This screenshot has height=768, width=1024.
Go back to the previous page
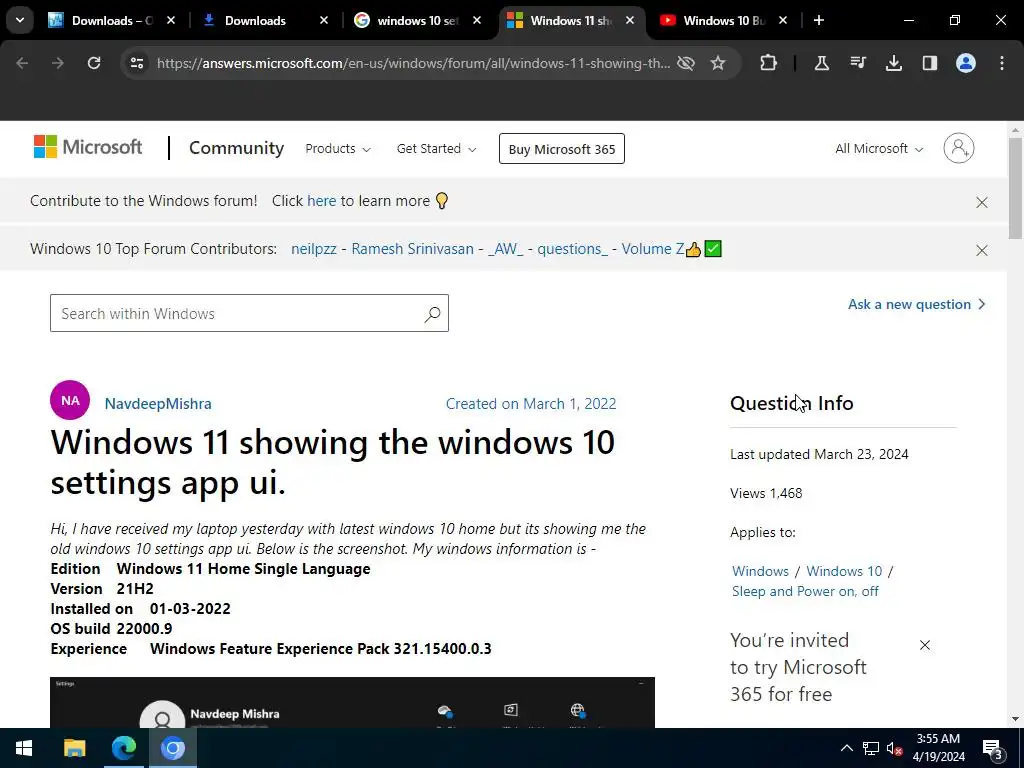coord(22,63)
